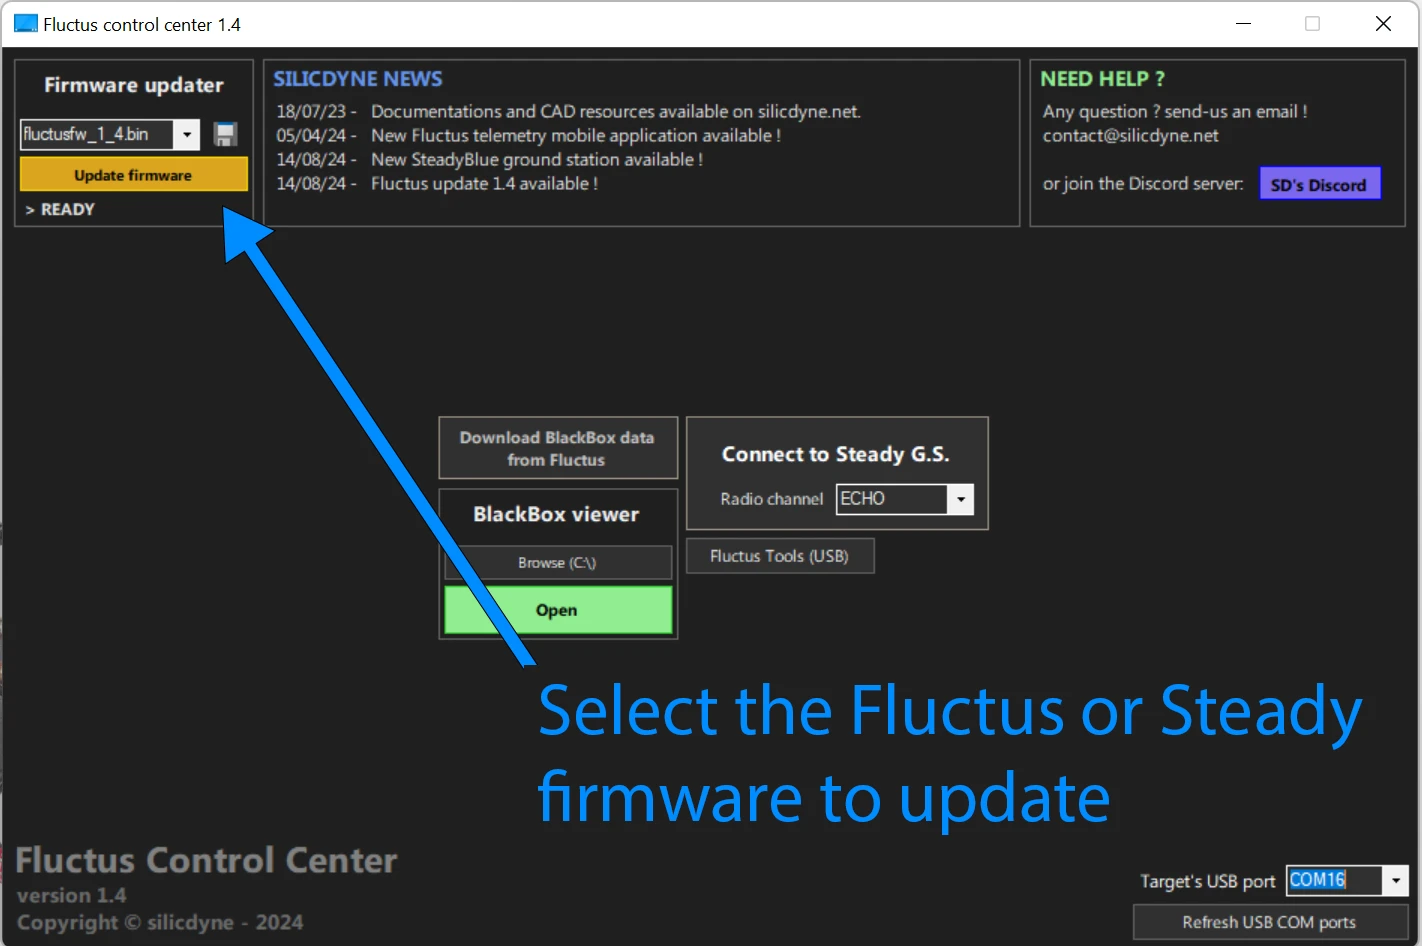This screenshot has width=1422, height=946.
Task: Click the Fluctus update 1.4 news entry
Action: (x=437, y=184)
